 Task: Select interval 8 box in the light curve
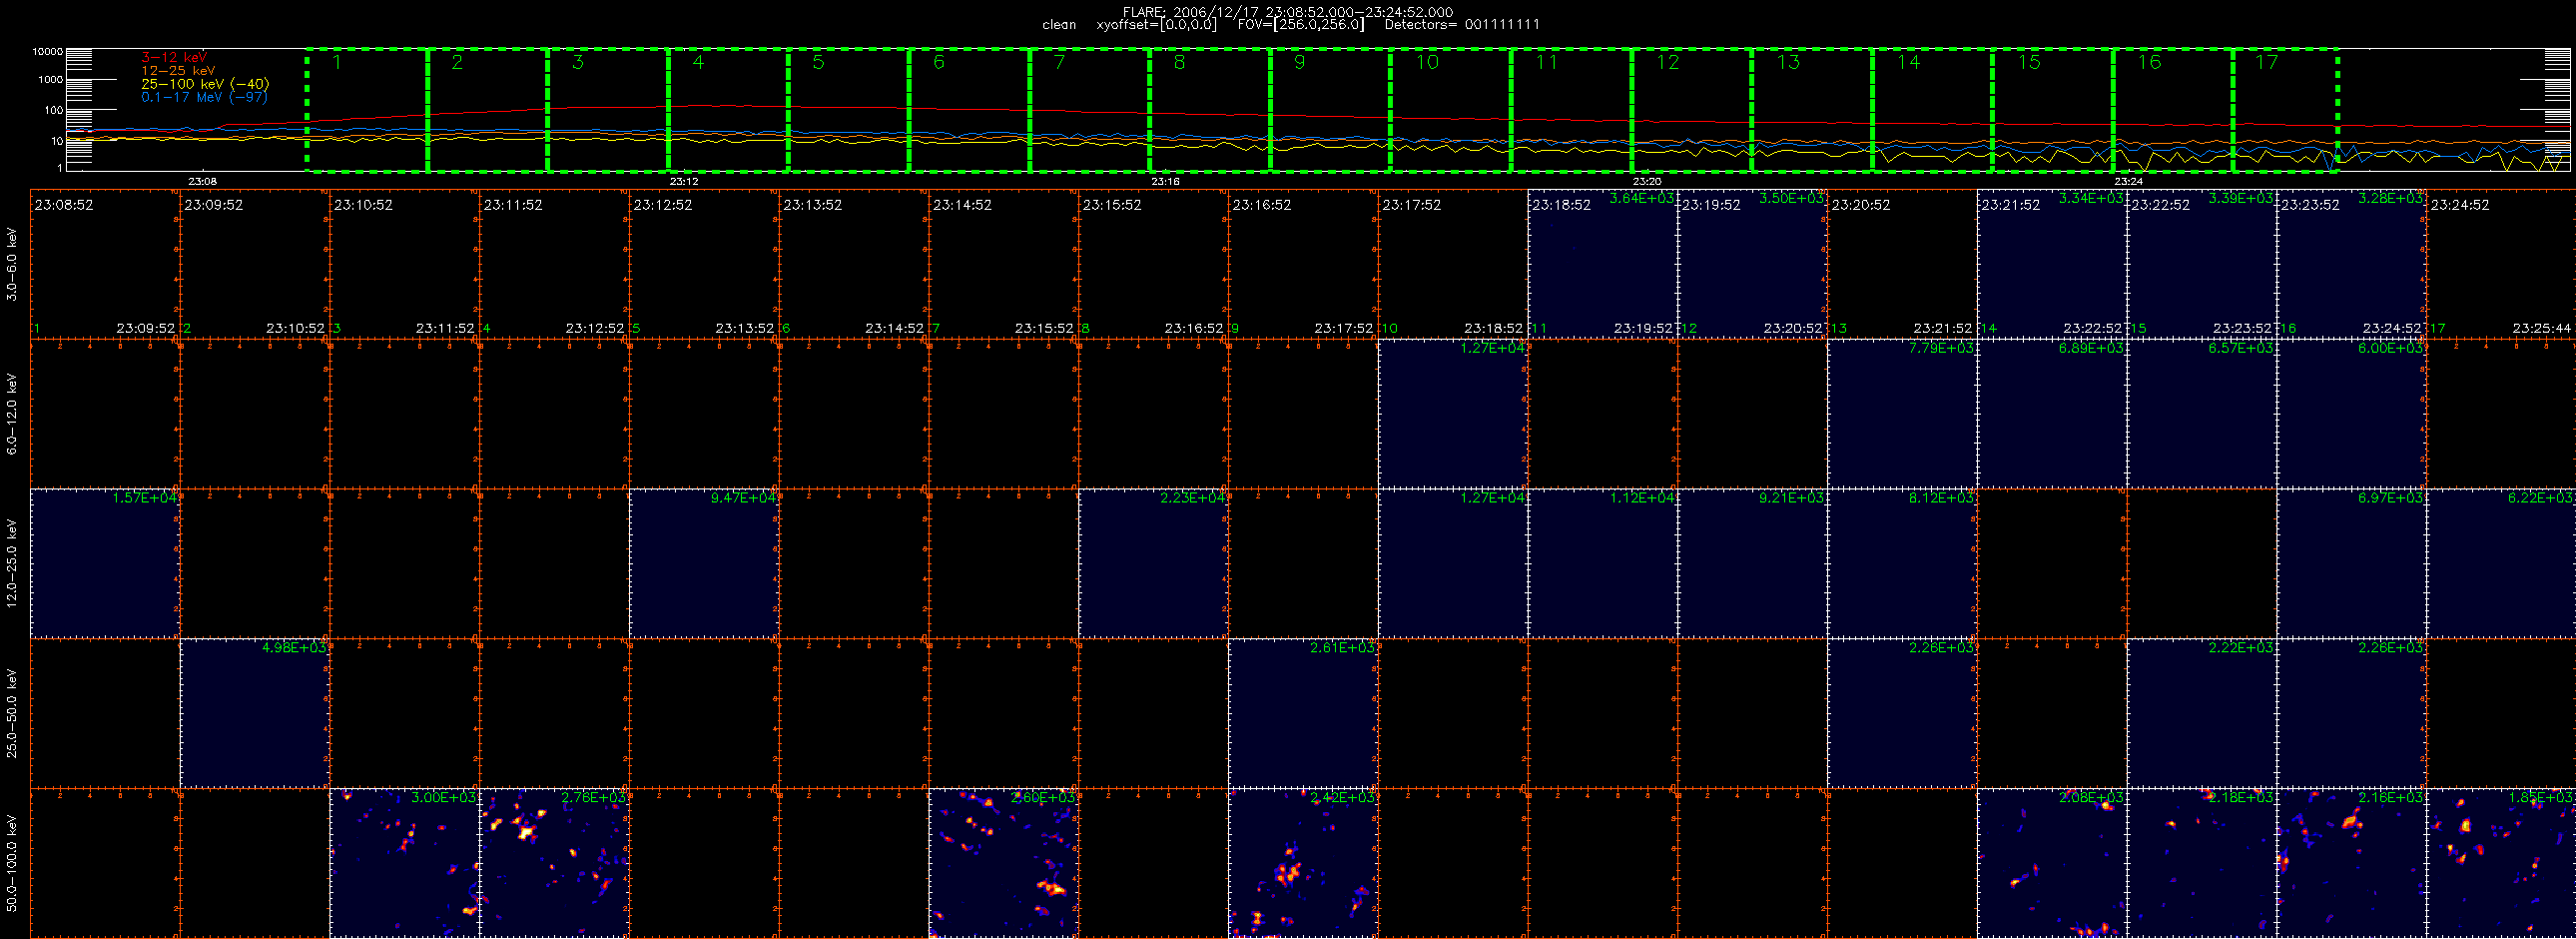1209,110
